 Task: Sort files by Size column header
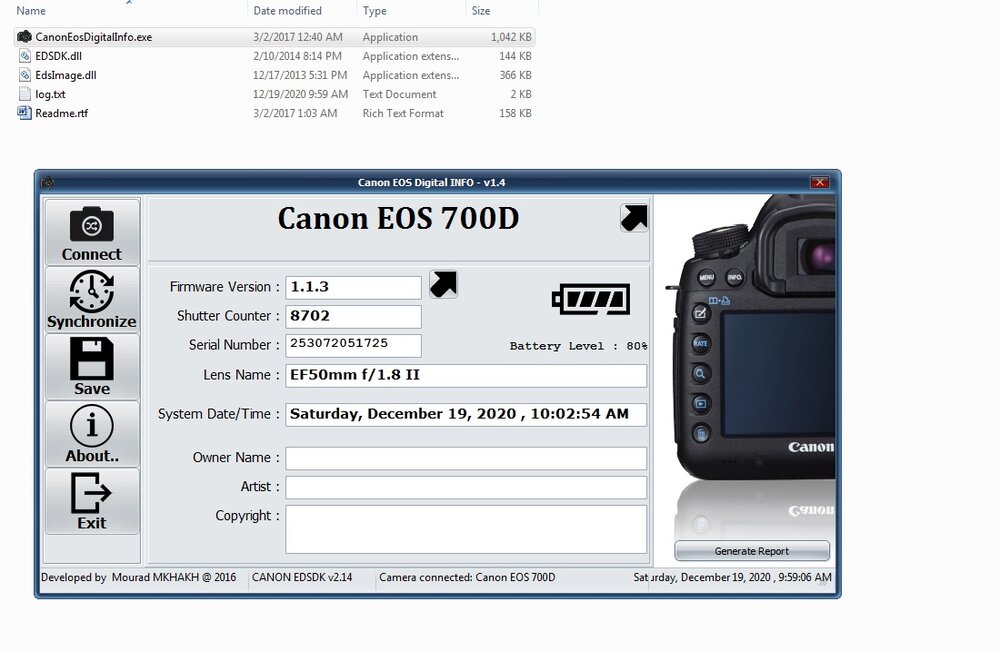481,11
